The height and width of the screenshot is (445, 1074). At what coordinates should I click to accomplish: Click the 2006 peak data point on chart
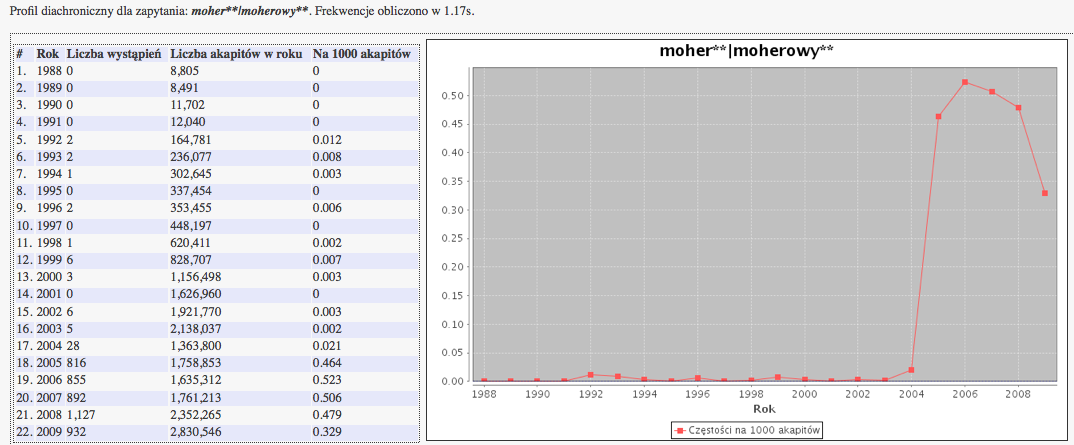tap(965, 82)
